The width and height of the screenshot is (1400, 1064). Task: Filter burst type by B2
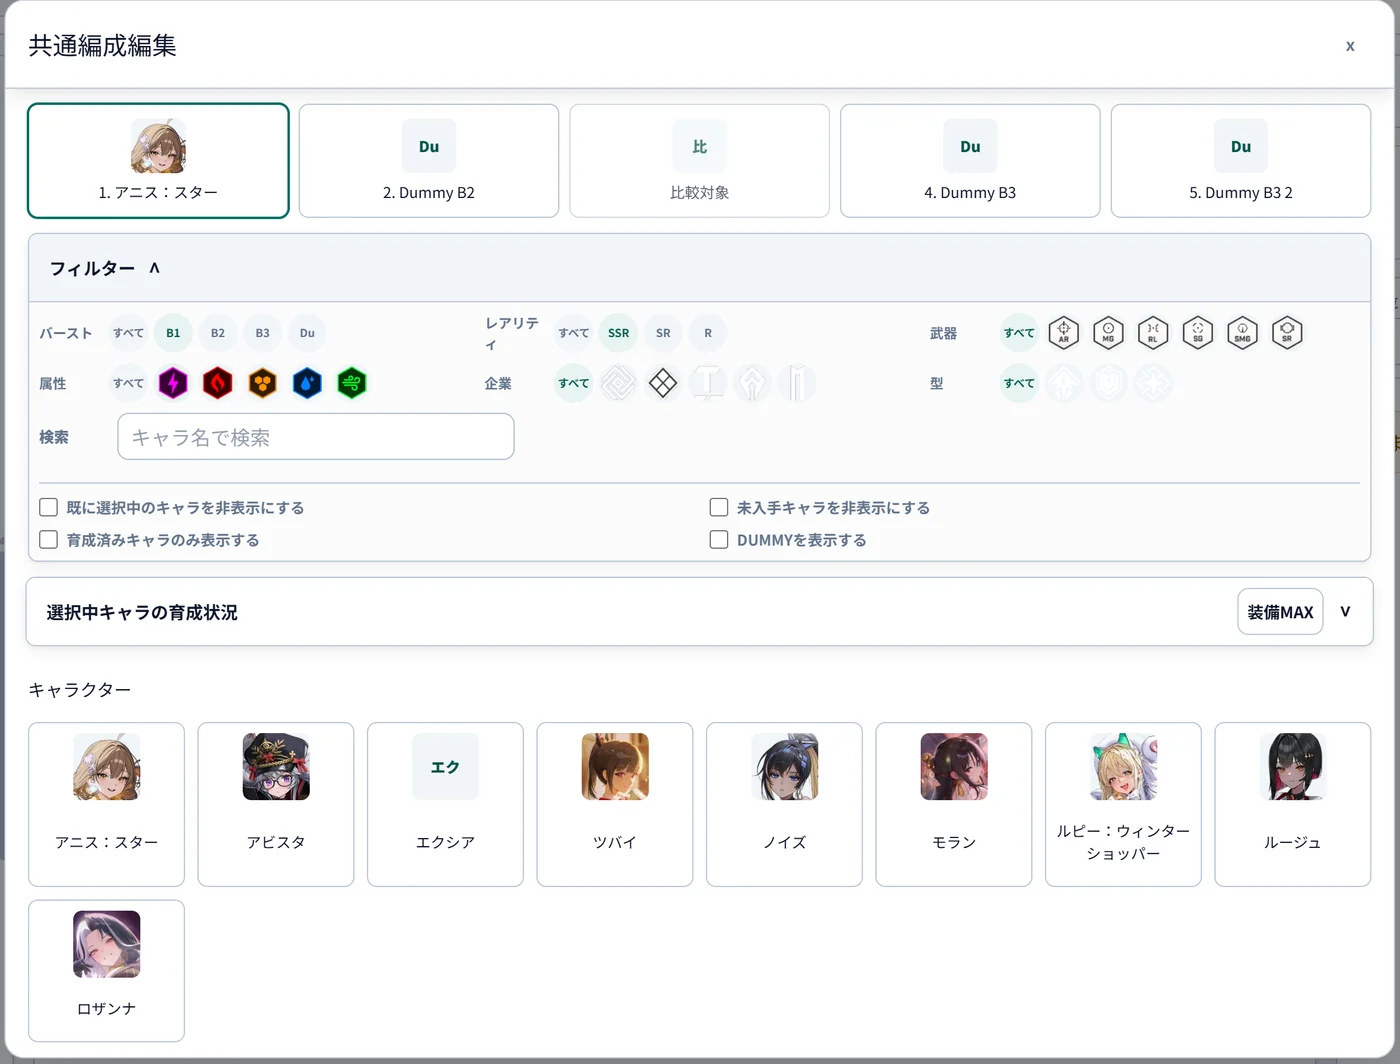point(218,333)
